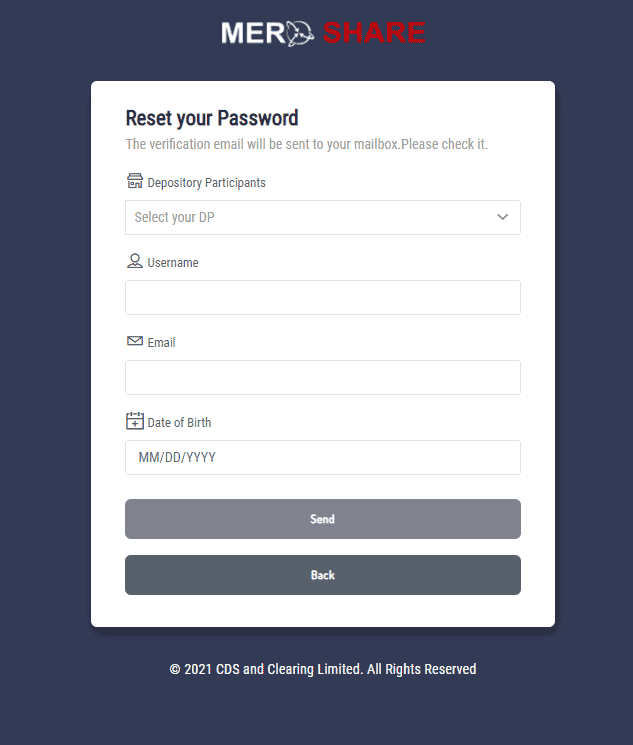Focus the Username input field
The height and width of the screenshot is (745, 633).
322,297
